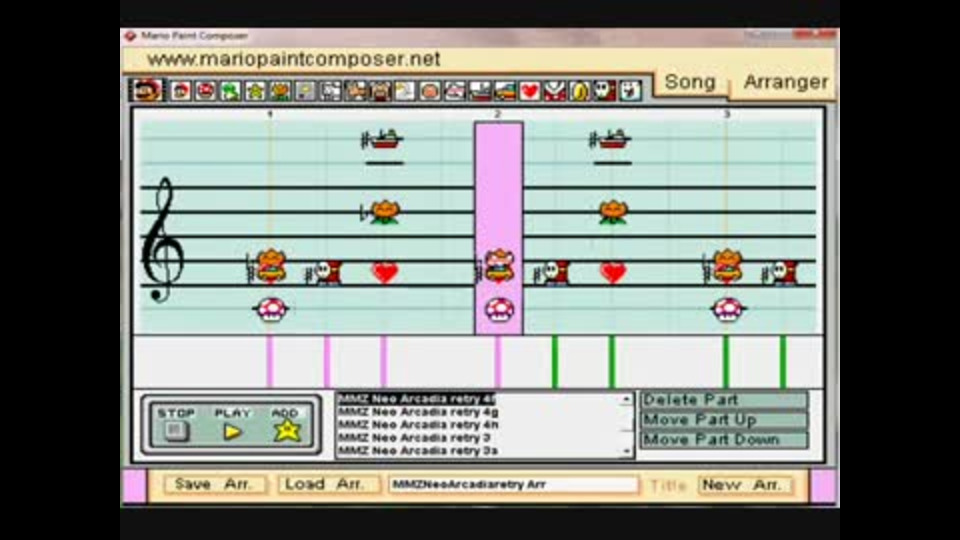Click the parts list scroll down arrow
Screen dimensions: 960x540
[x=626, y=451]
